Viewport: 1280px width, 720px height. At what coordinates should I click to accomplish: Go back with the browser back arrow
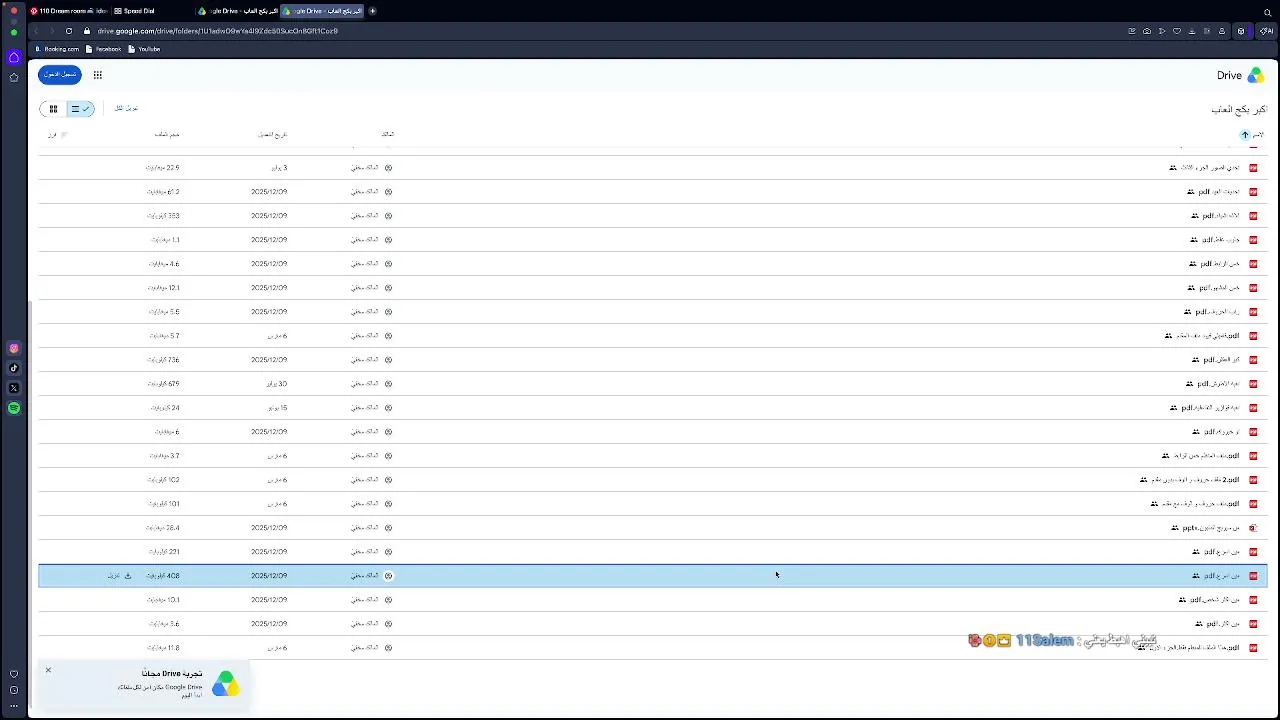37,31
